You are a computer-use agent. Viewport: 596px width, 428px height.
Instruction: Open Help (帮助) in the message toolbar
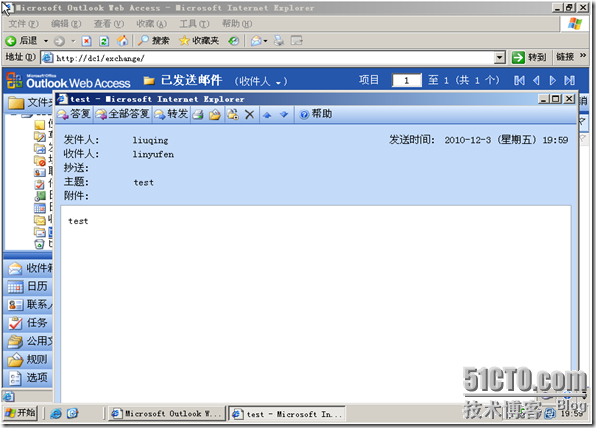point(315,114)
